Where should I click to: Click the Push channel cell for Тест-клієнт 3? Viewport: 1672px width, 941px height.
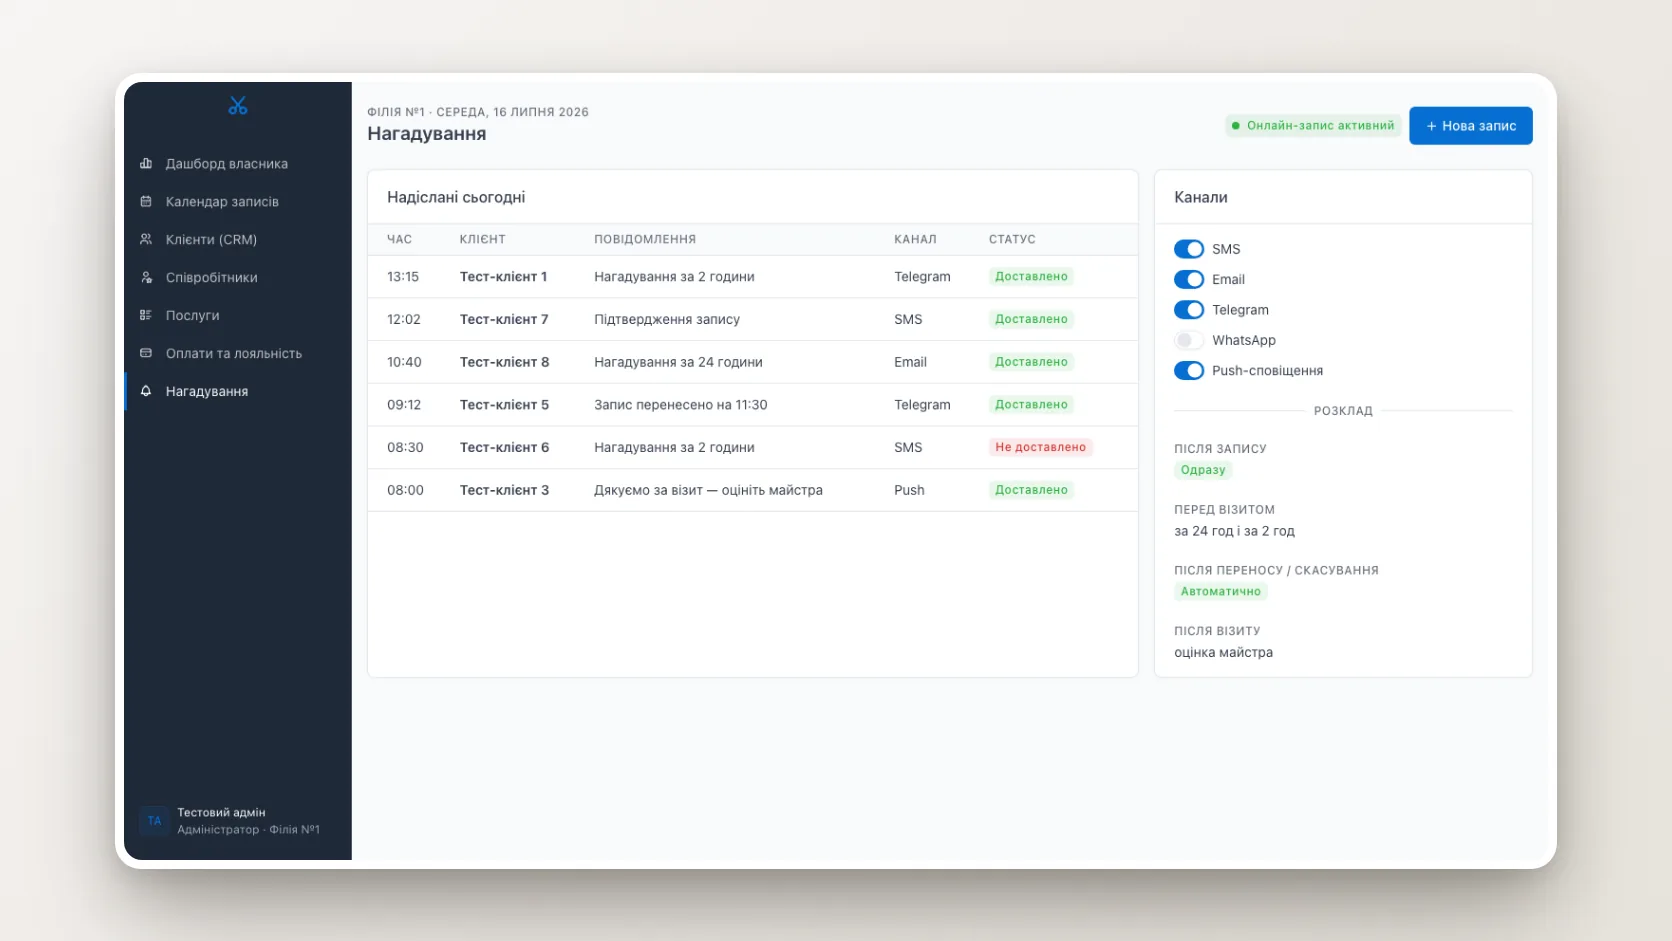click(x=909, y=490)
